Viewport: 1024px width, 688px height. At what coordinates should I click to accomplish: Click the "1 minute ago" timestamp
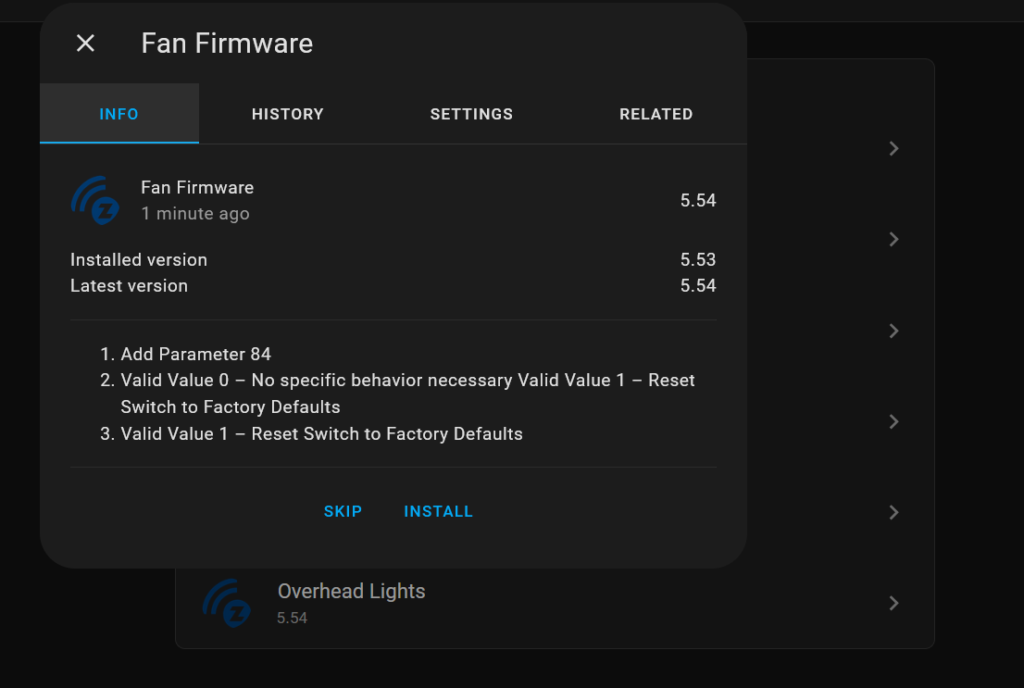pyautogui.click(x=195, y=213)
